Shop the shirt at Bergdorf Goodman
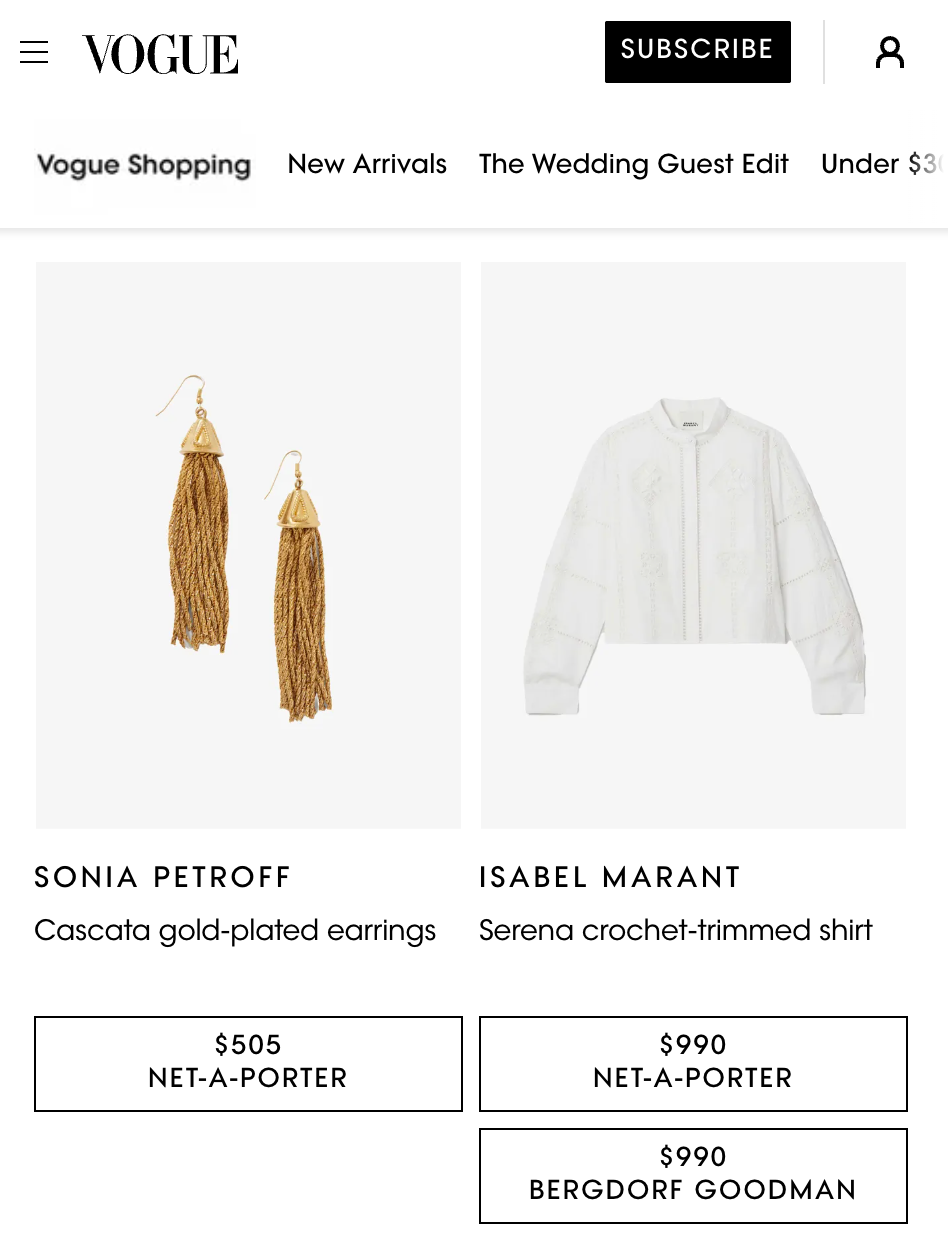The width and height of the screenshot is (948, 1236). (x=693, y=1190)
